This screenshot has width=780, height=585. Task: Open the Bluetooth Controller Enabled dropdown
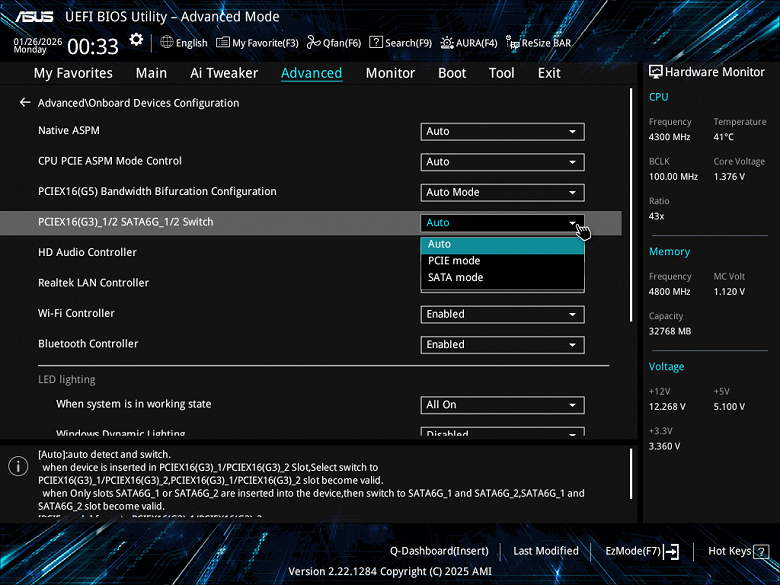(x=501, y=345)
